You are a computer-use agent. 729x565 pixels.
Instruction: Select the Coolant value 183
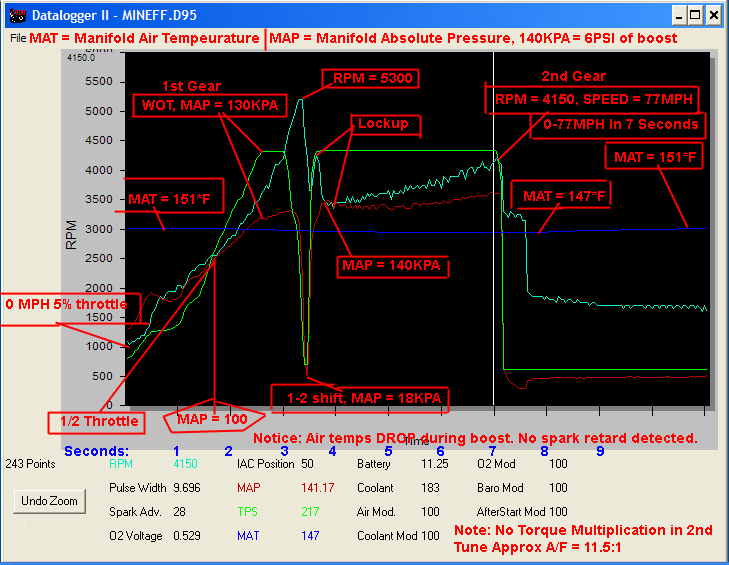coord(430,488)
